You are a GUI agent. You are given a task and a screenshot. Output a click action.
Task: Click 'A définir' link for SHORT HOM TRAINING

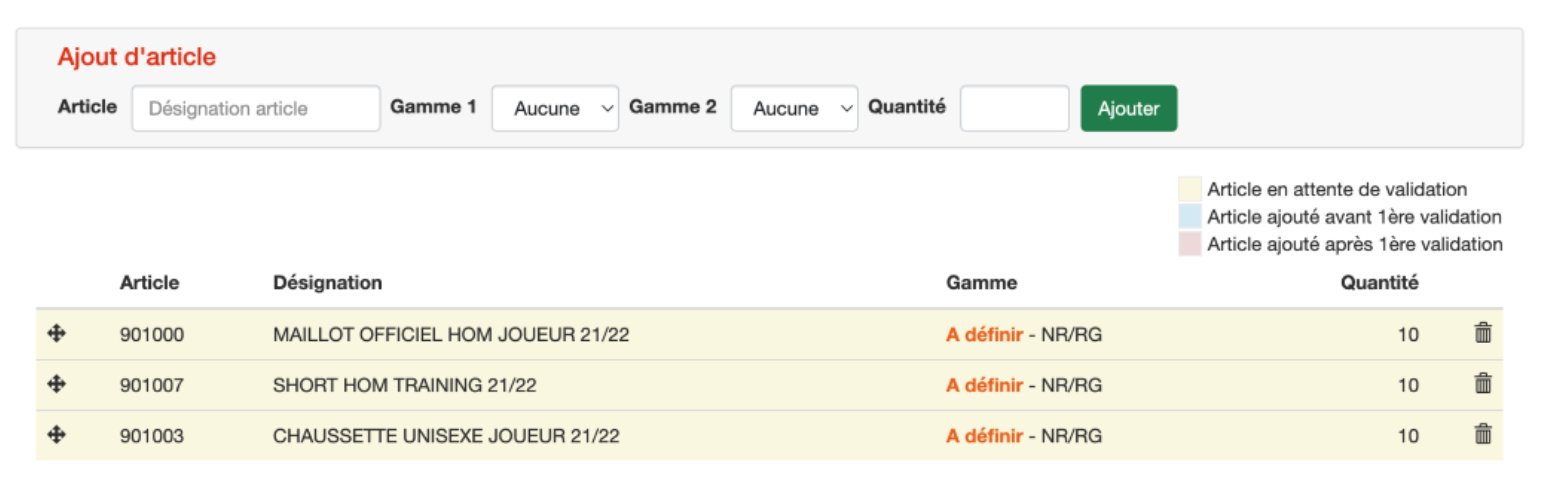pos(984,385)
